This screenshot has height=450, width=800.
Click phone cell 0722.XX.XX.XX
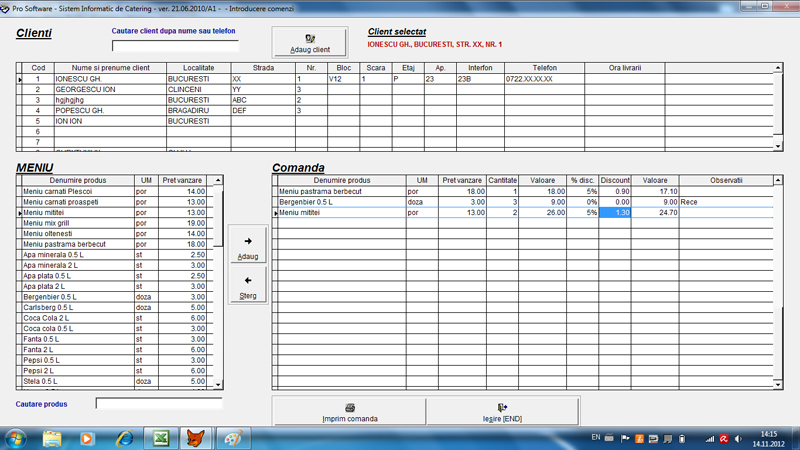click(544, 79)
